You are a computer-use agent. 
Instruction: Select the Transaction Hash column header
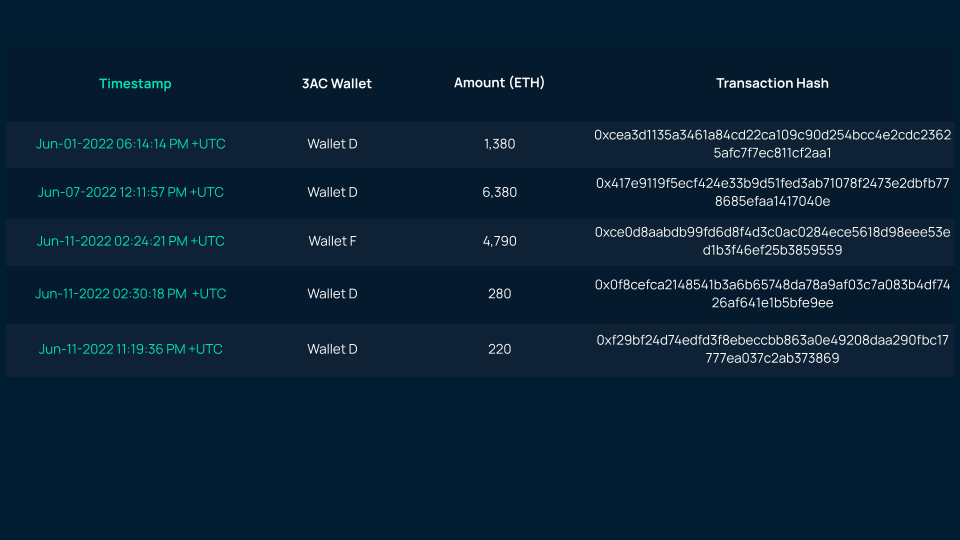pos(772,83)
